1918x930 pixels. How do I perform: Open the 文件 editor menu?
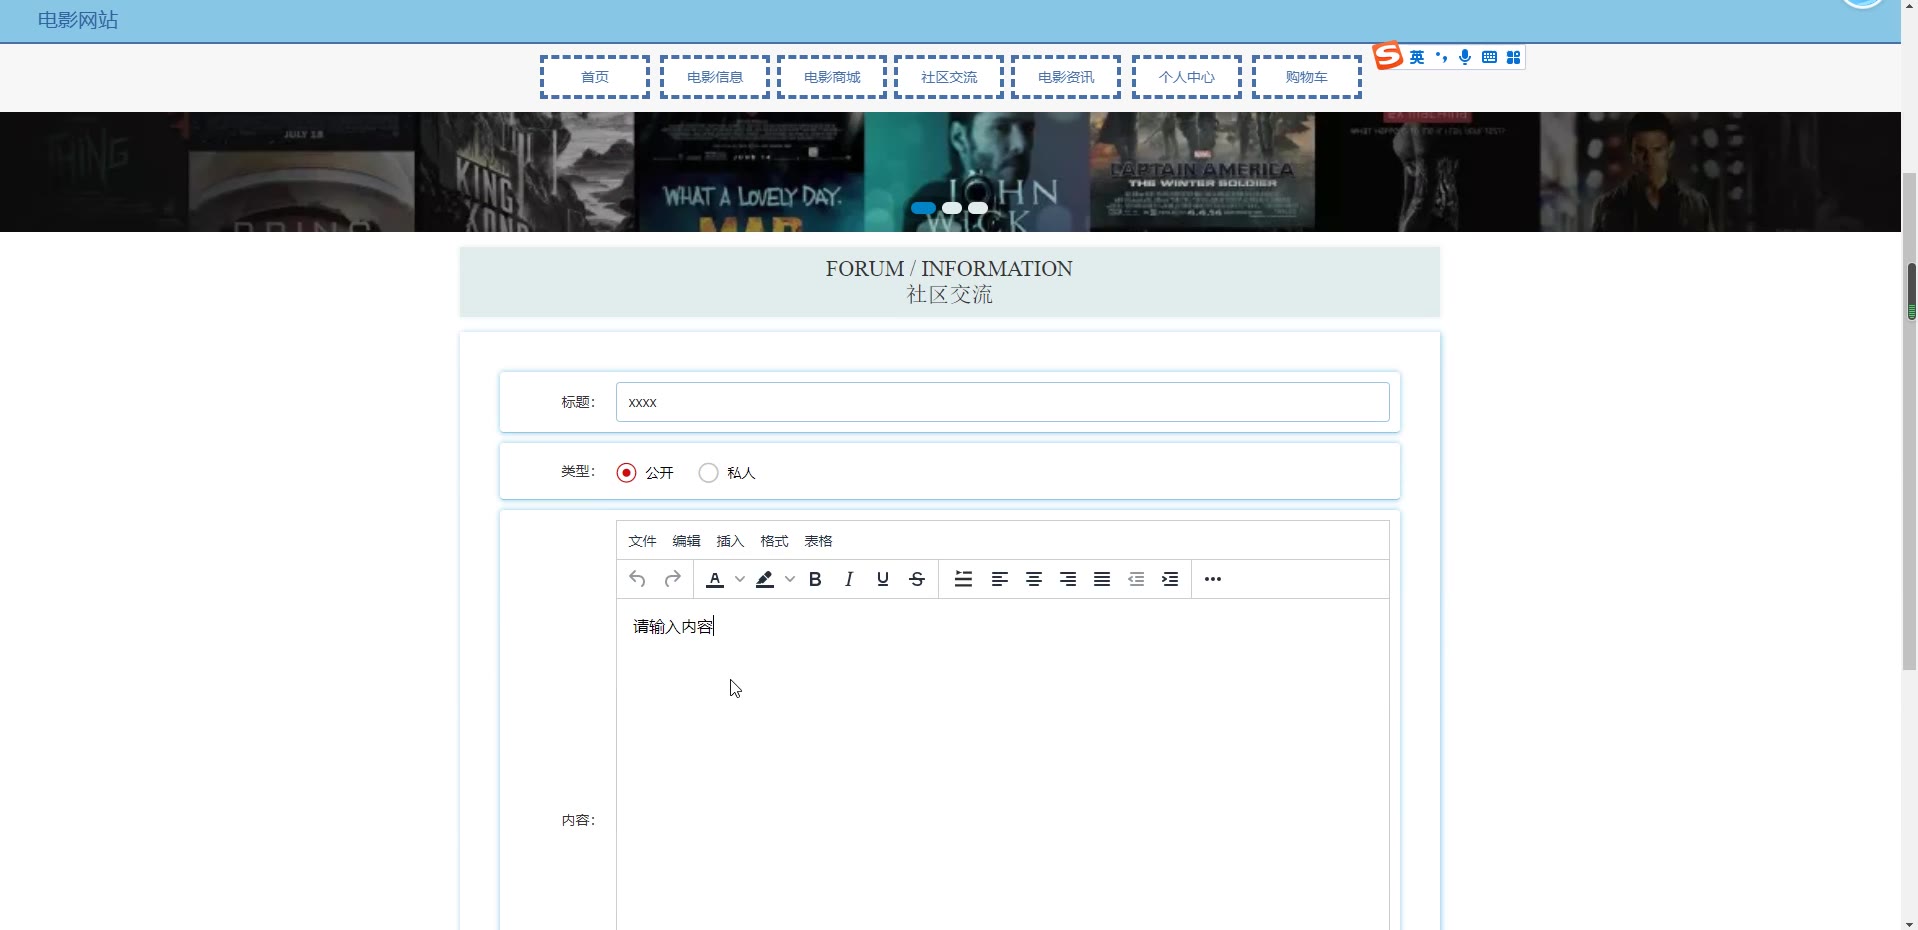click(642, 541)
